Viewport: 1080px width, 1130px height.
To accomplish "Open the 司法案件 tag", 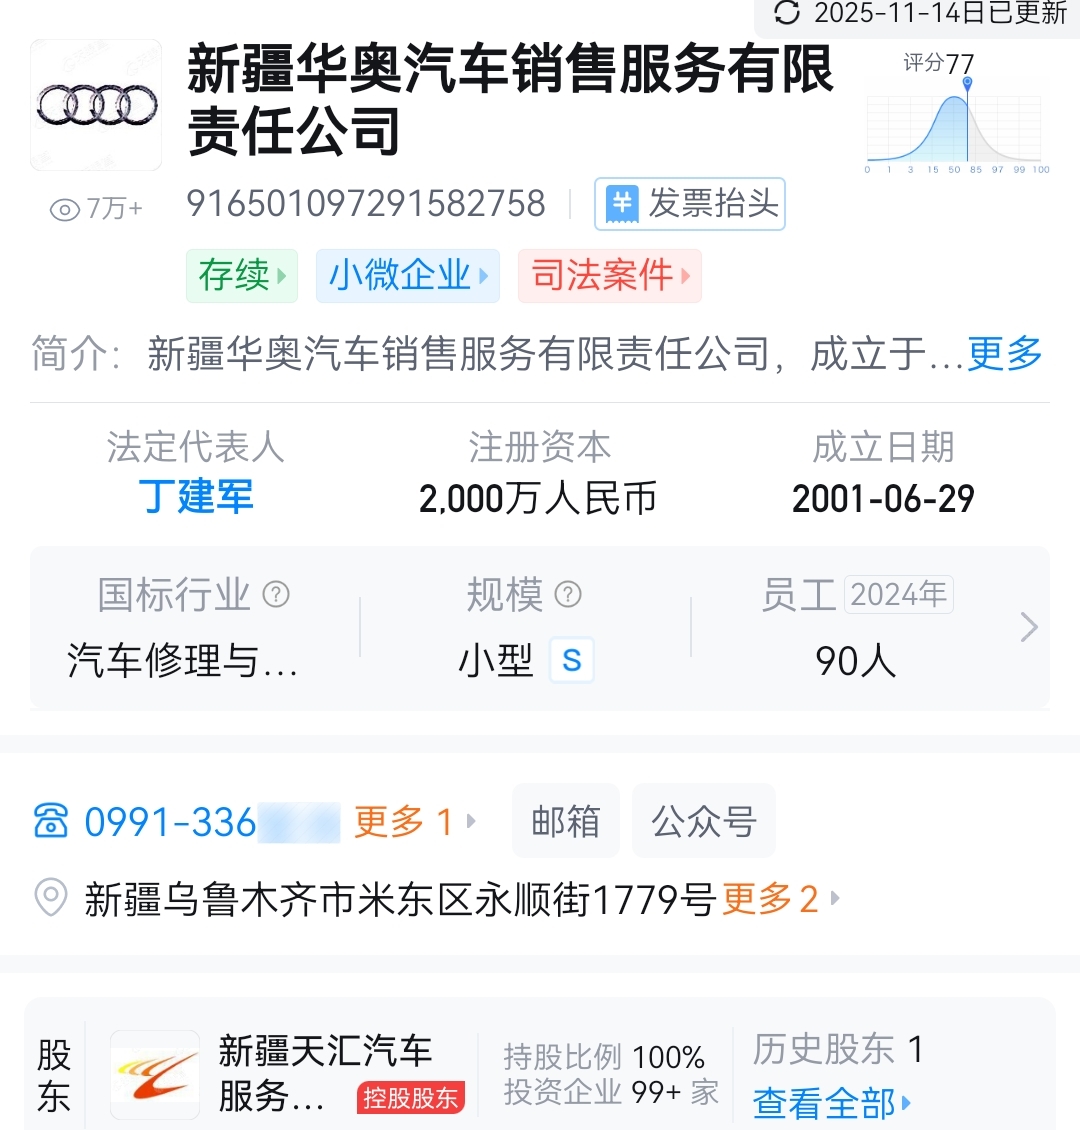I will pos(610,276).
